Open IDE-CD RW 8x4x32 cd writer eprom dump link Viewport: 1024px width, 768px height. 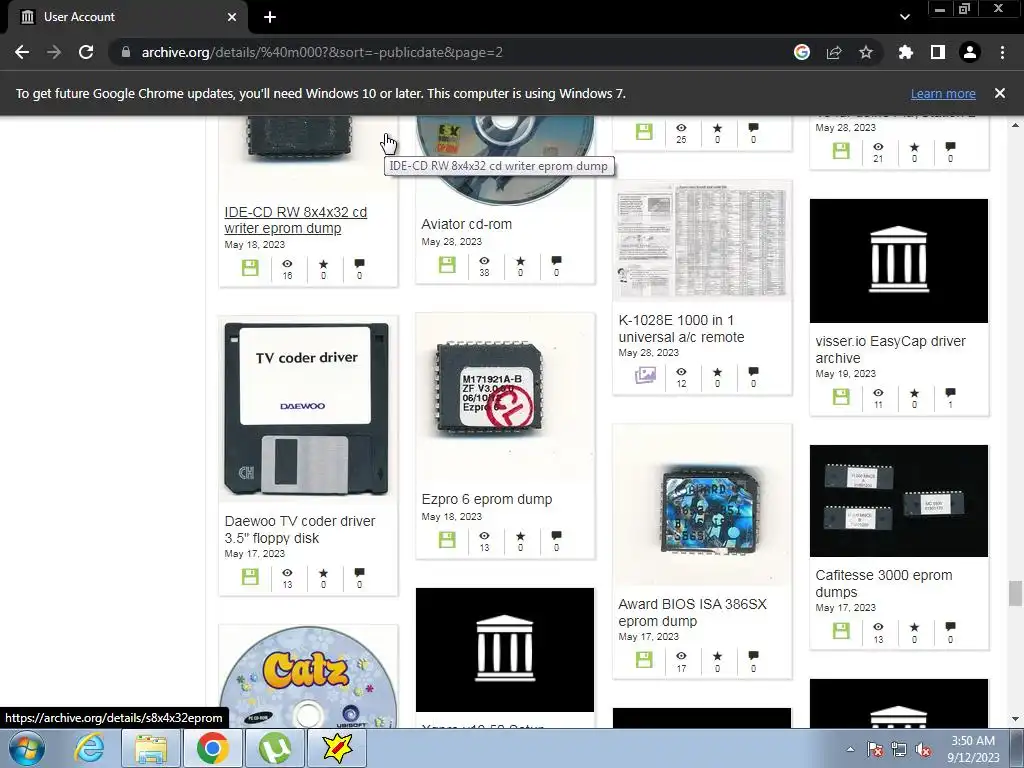(296, 220)
